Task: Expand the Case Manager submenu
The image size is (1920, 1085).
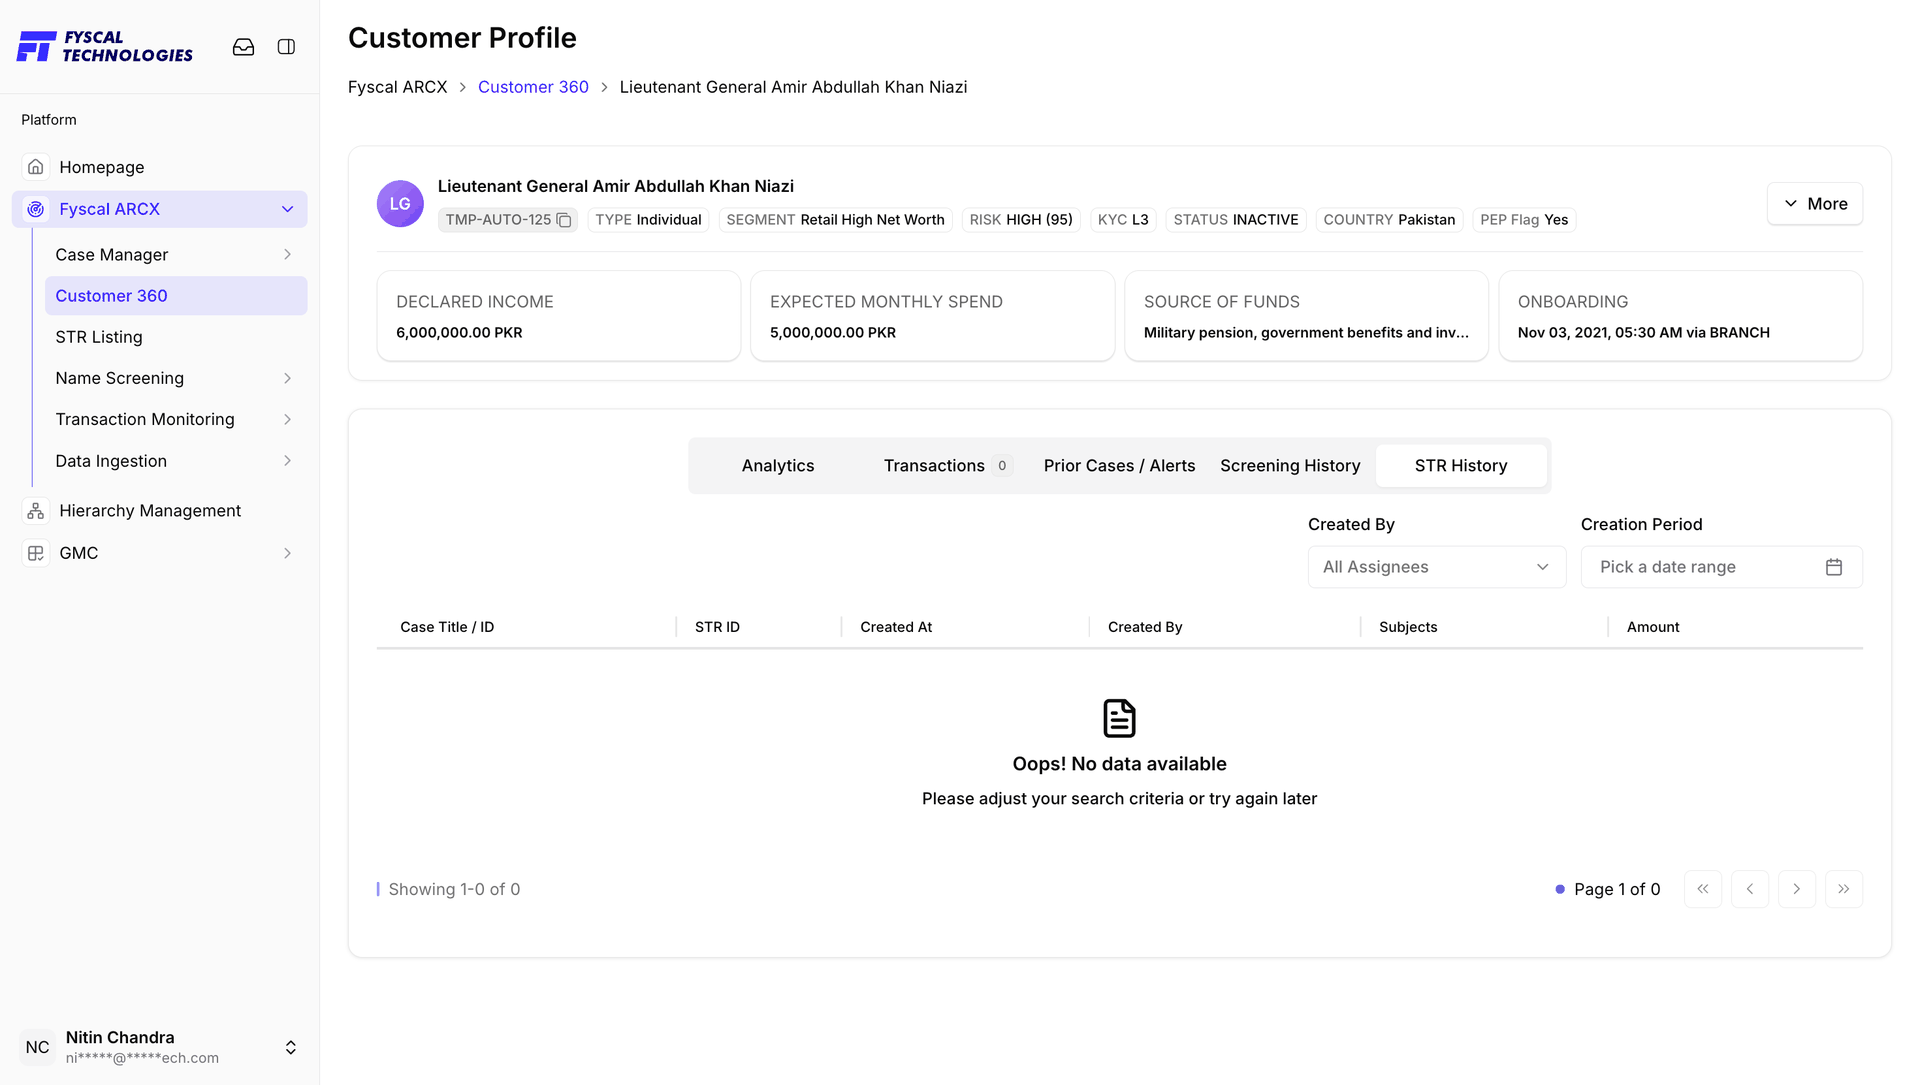Action: 288,255
